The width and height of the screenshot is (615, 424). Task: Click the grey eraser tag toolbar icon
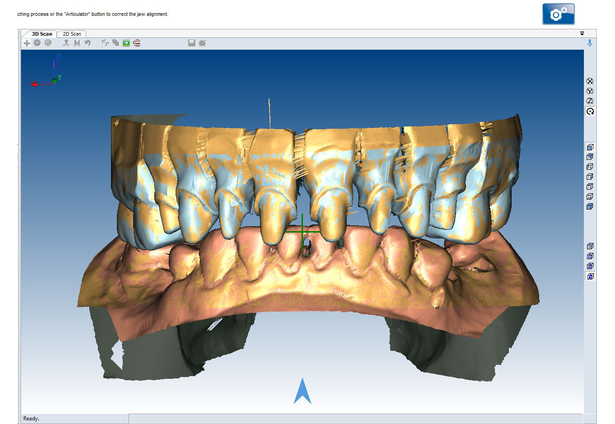click(x=115, y=43)
